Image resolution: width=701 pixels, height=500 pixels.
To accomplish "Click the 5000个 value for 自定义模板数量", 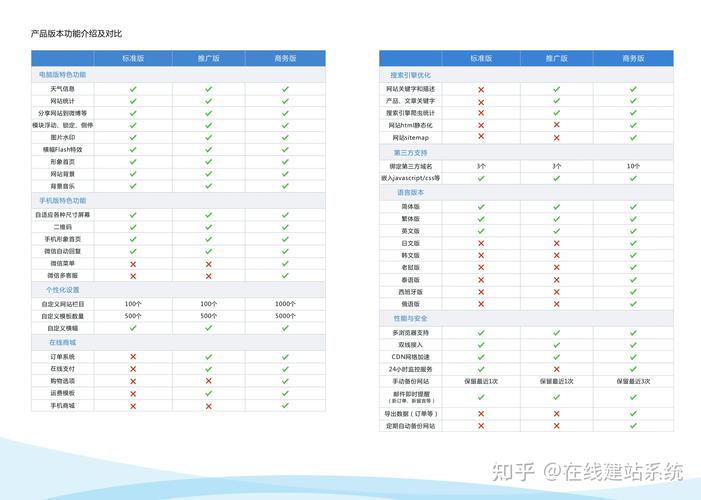I will [x=285, y=316].
